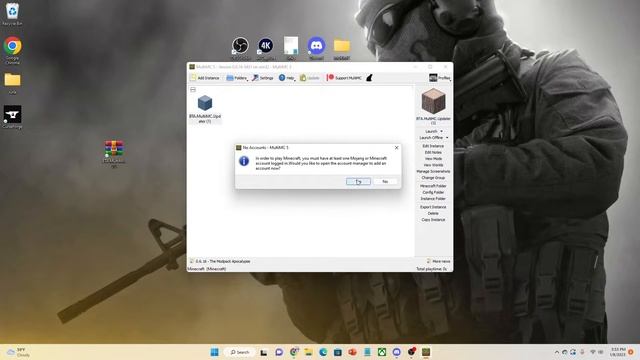Open the Folders dropdown in MultiMC toolbar
The height and width of the screenshot is (360, 640).
tap(237, 78)
